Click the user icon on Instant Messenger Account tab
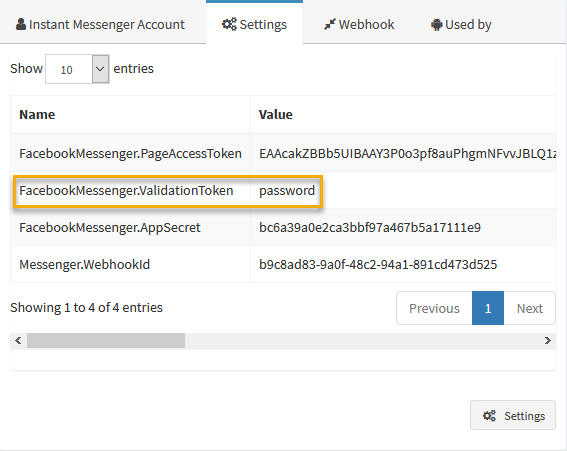The width and height of the screenshot is (567, 451). (x=21, y=24)
